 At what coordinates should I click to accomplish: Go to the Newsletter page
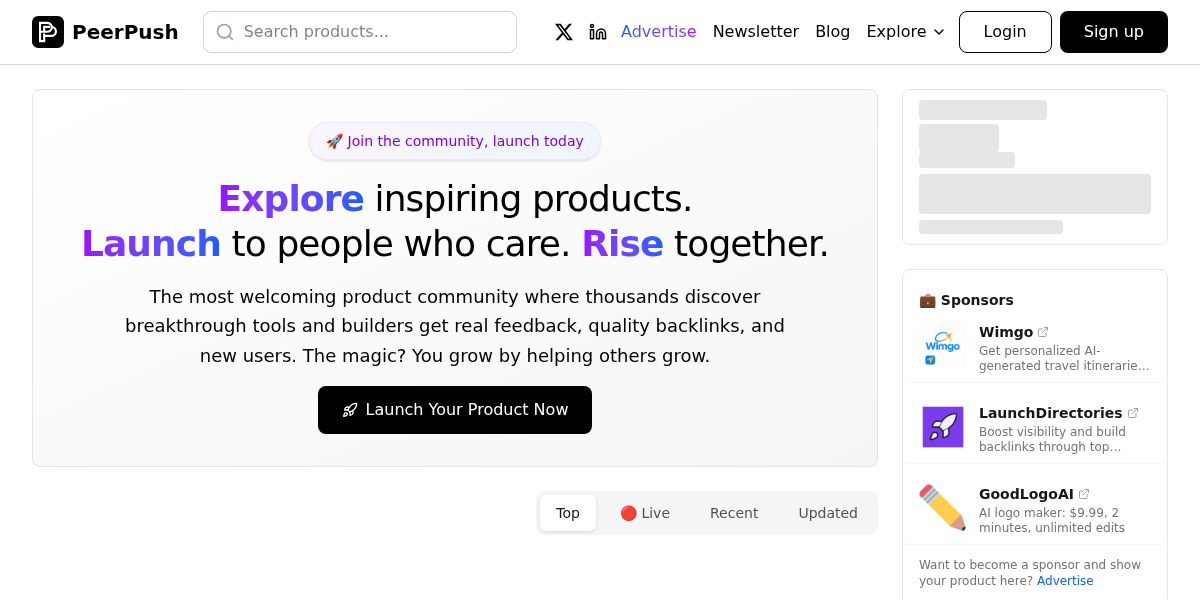coord(756,31)
